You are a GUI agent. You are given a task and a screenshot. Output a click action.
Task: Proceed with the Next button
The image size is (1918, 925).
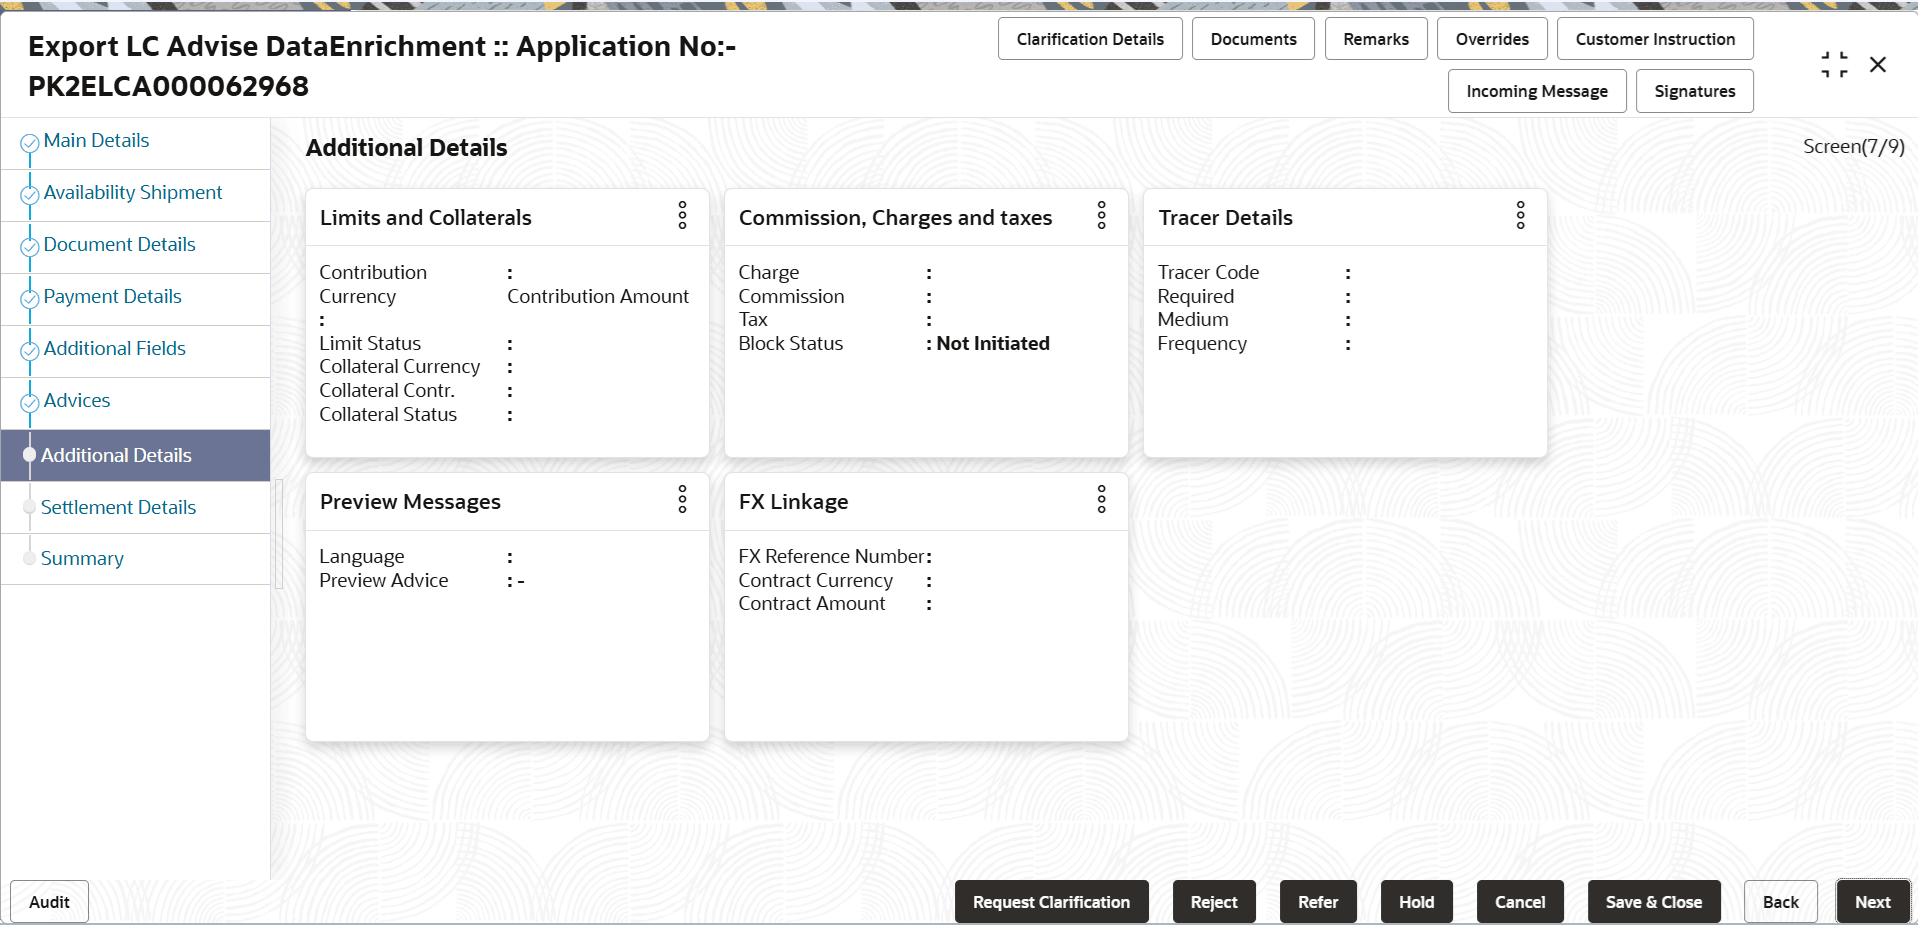coord(1873,902)
